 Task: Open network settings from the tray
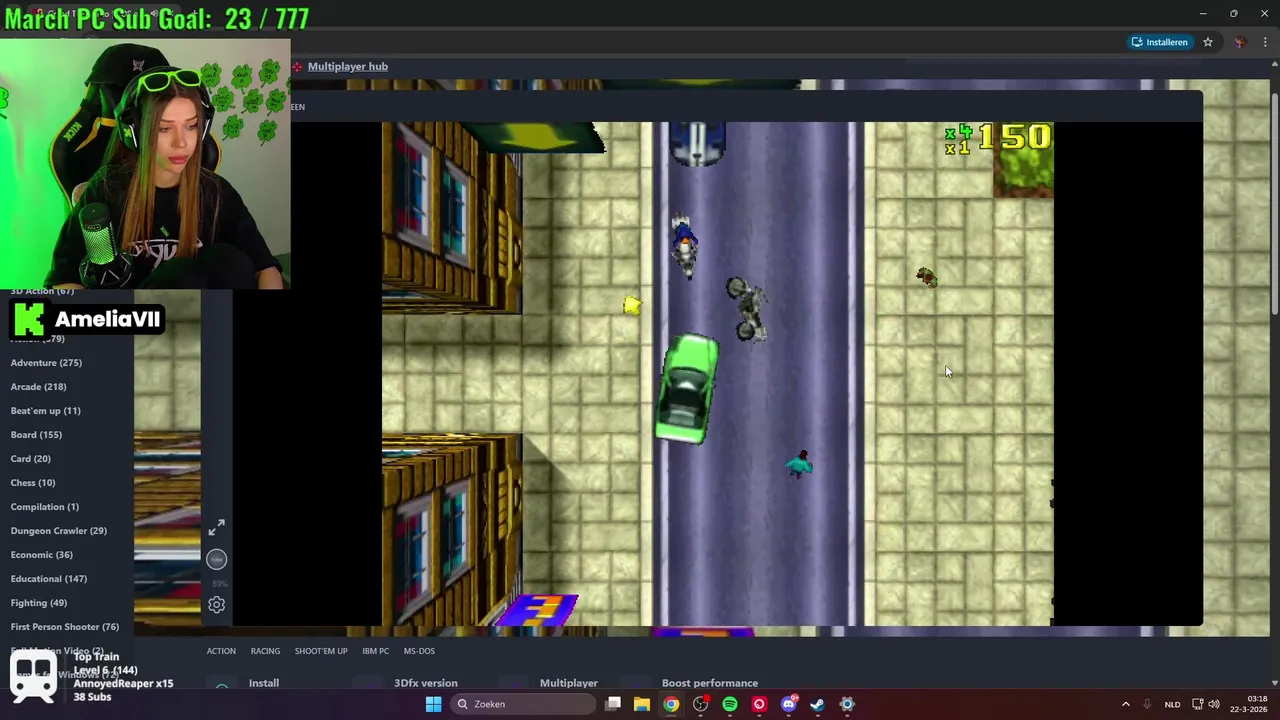coord(1197,704)
